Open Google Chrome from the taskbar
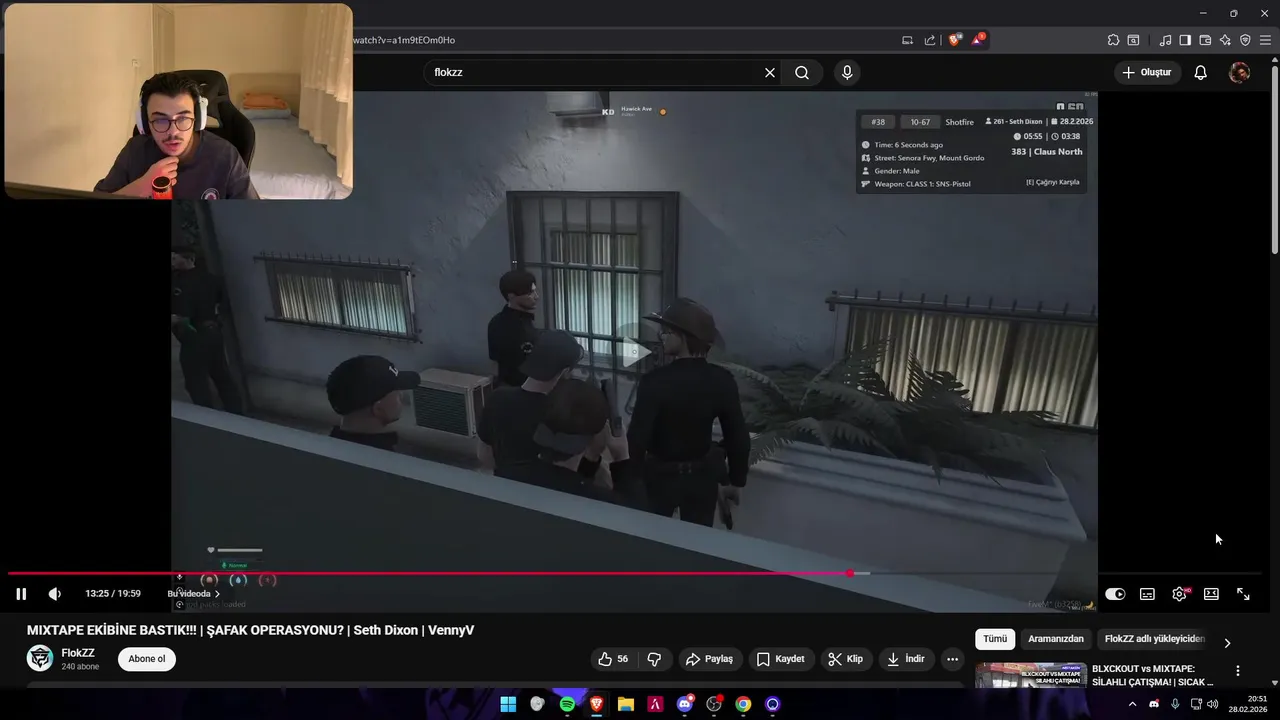Image resolution: width=1280 pixels, height=720 pixels. pyautogui.click(x=743, y=704)
